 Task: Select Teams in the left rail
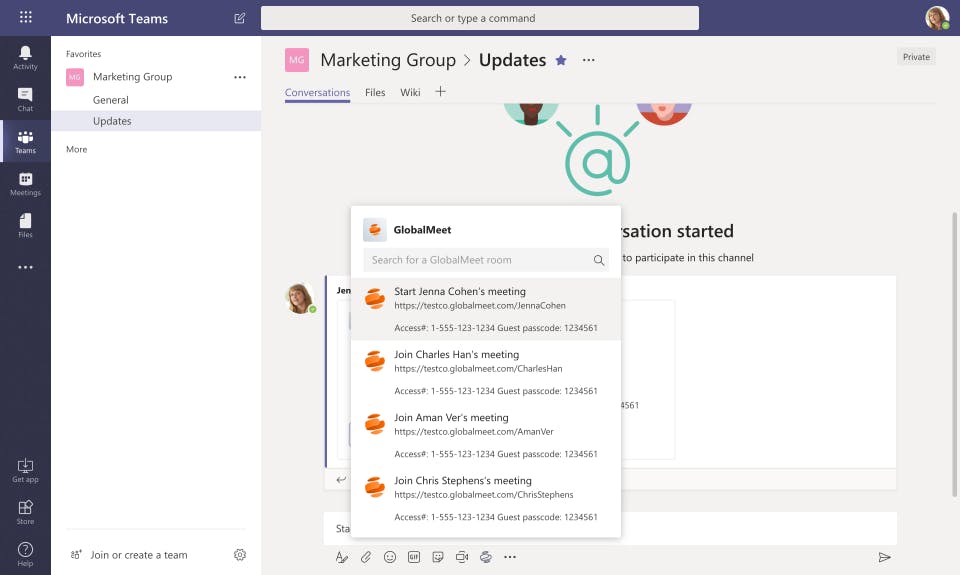point(25,141)
